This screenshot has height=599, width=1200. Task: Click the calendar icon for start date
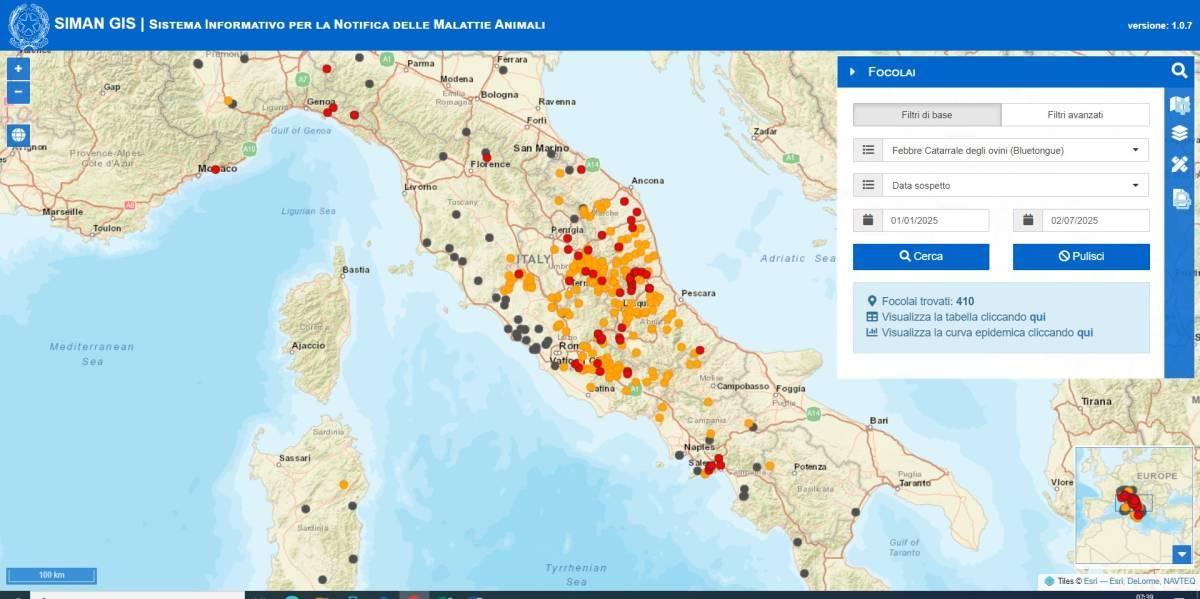pyautogui.click(x=867, y=220)
